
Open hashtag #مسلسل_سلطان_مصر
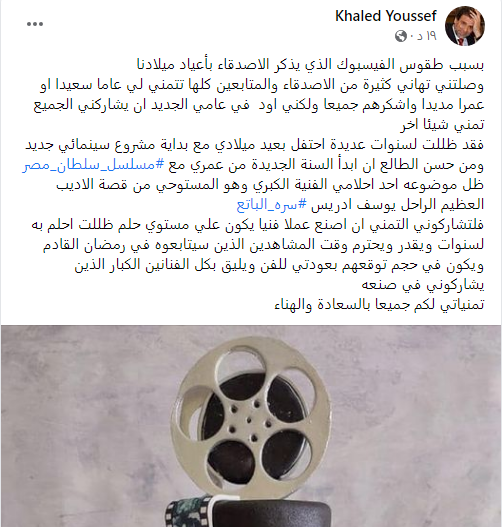coord(93,165)
